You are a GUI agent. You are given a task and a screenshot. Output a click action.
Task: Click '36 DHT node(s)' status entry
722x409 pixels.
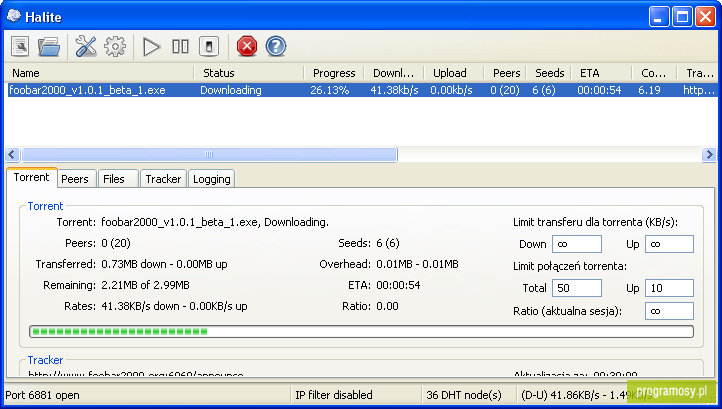click(x=464, y=395)
